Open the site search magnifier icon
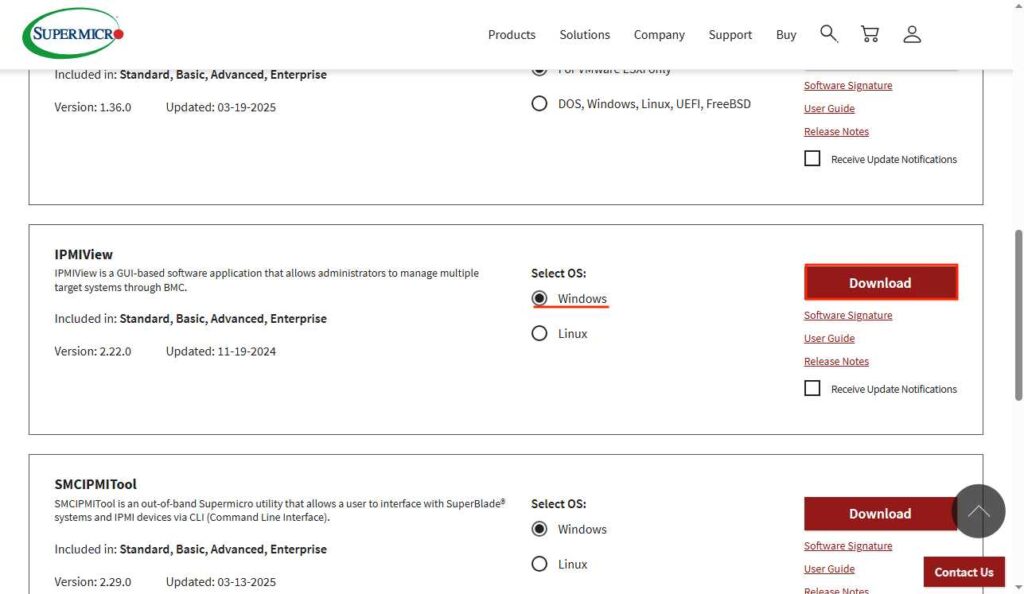This screenshot has height=594, width=1024. point(829,34)
